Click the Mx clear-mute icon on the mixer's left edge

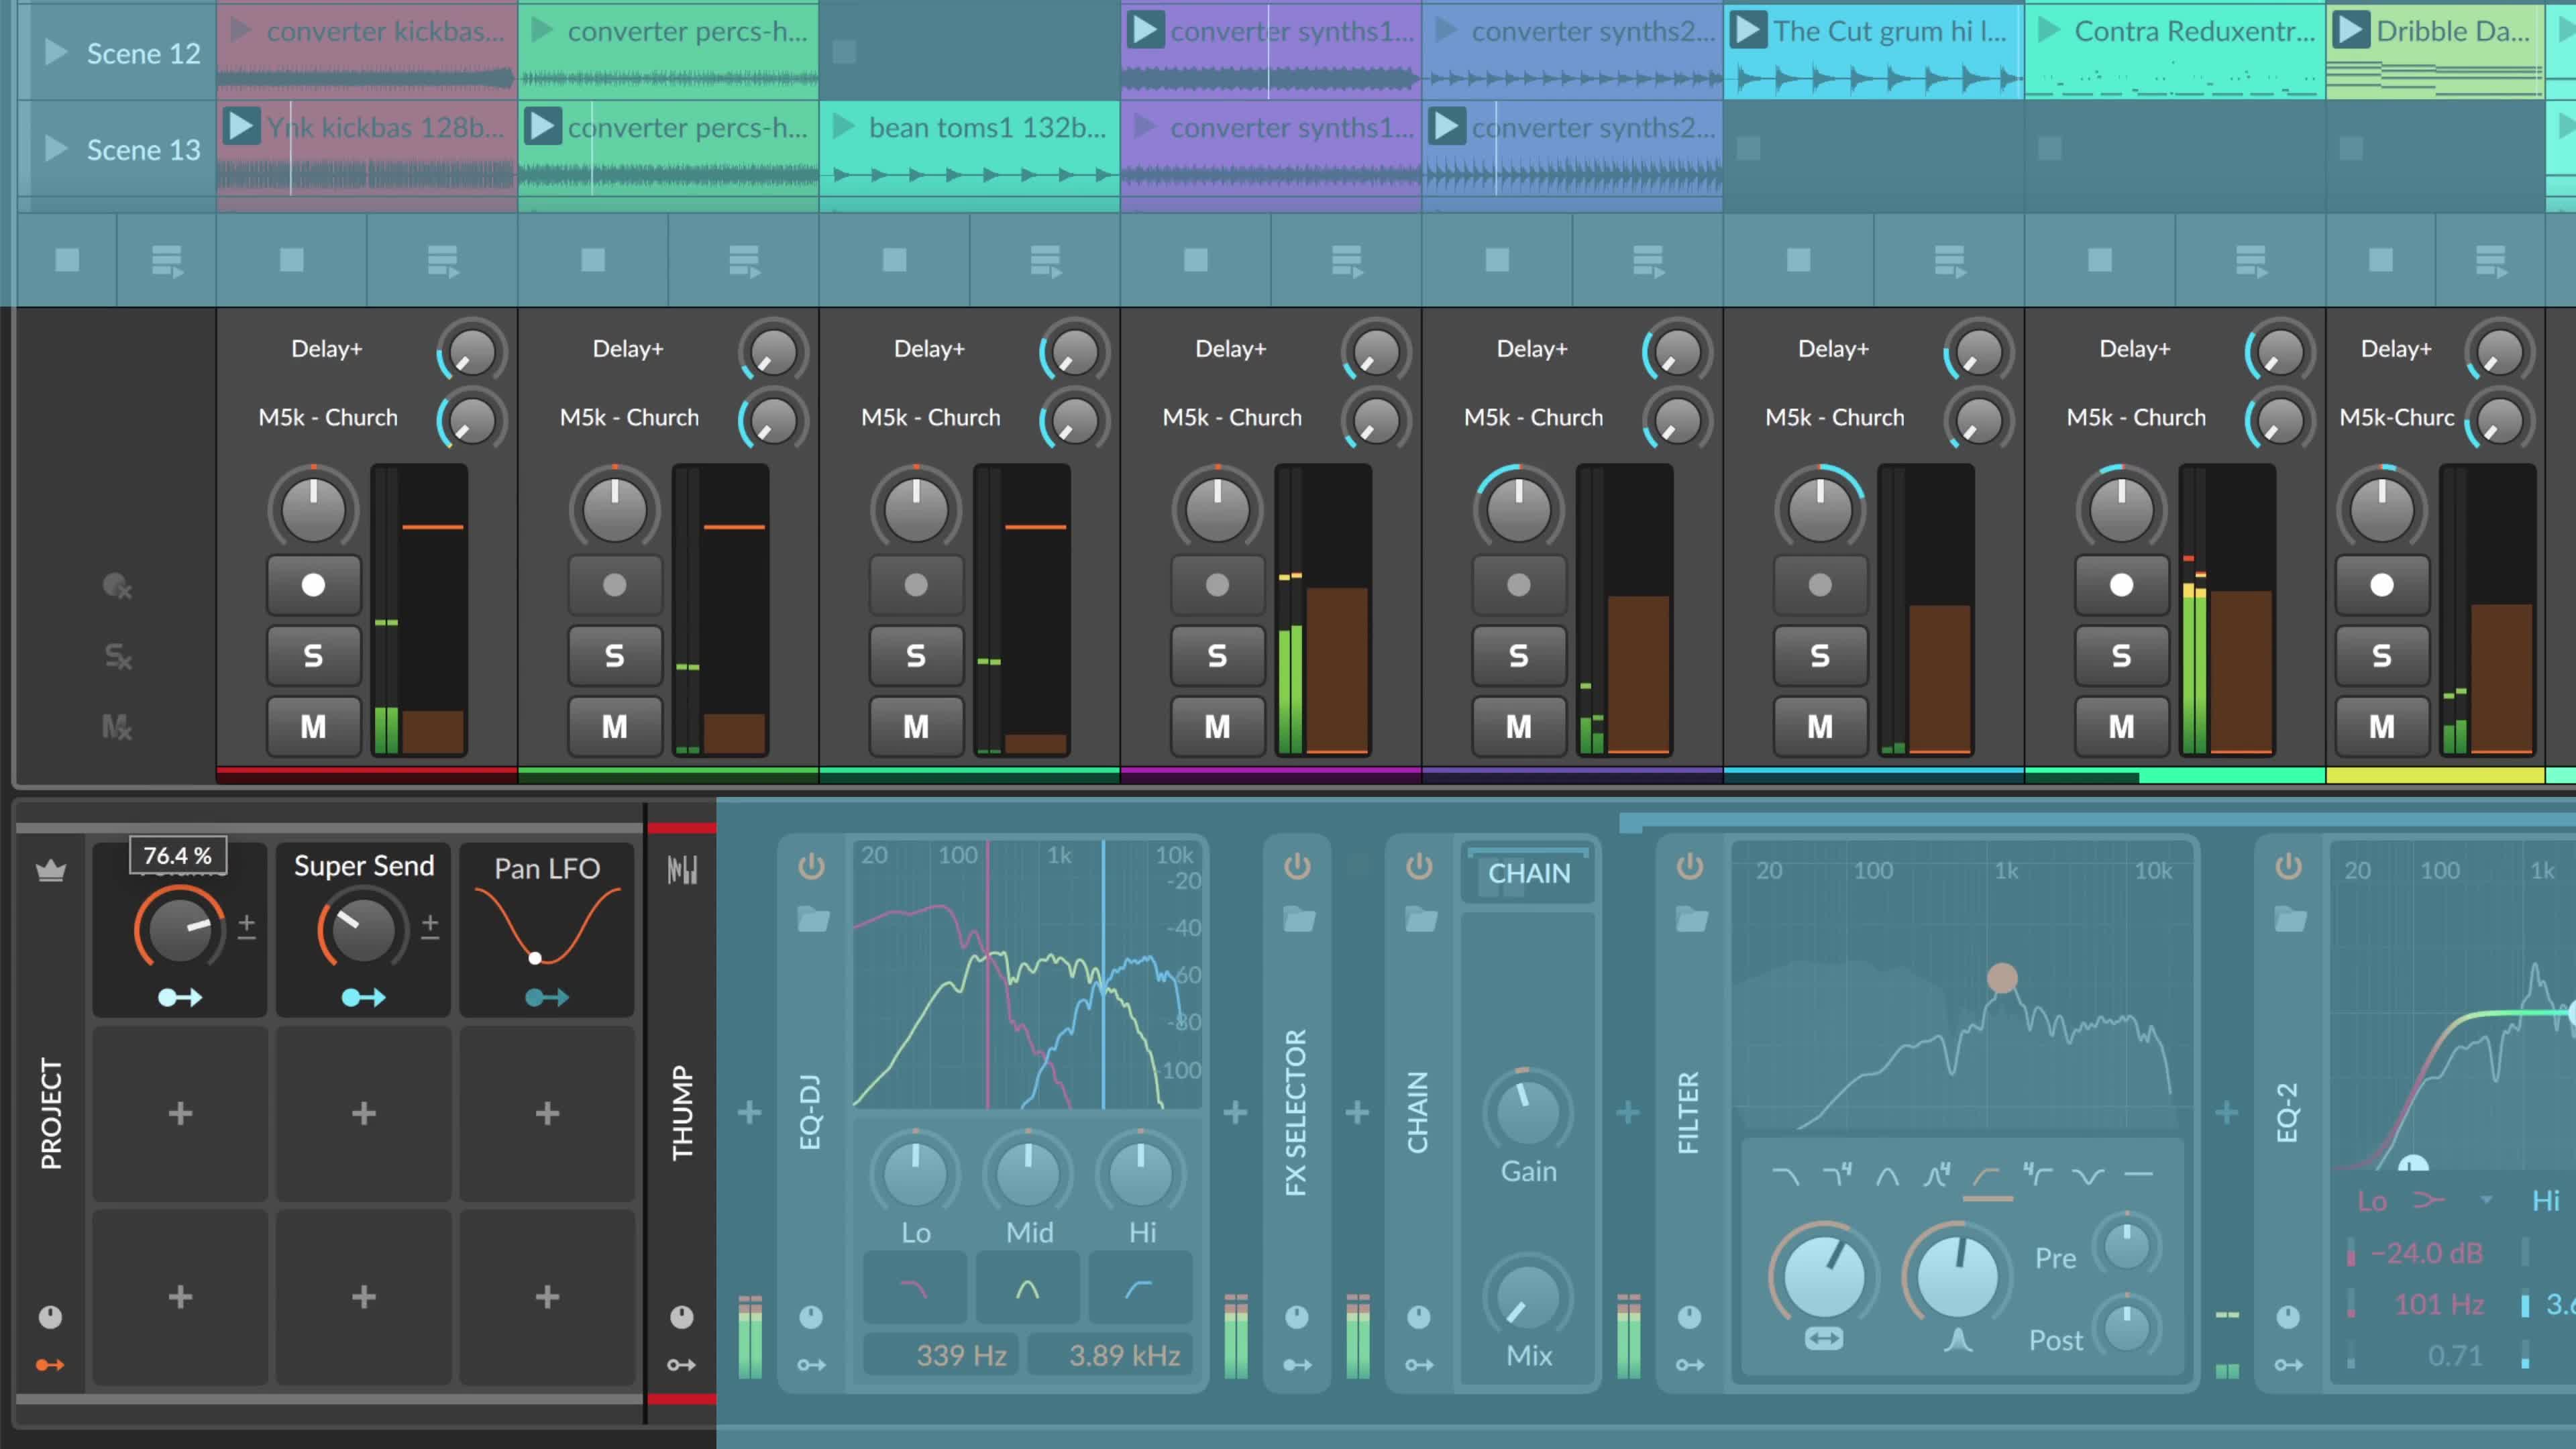116,726
